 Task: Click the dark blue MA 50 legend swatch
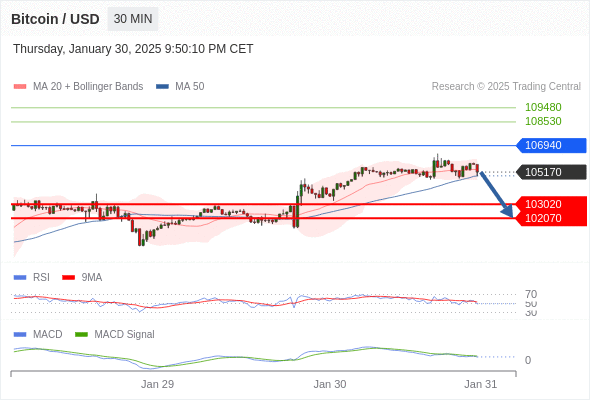point(163,87)
